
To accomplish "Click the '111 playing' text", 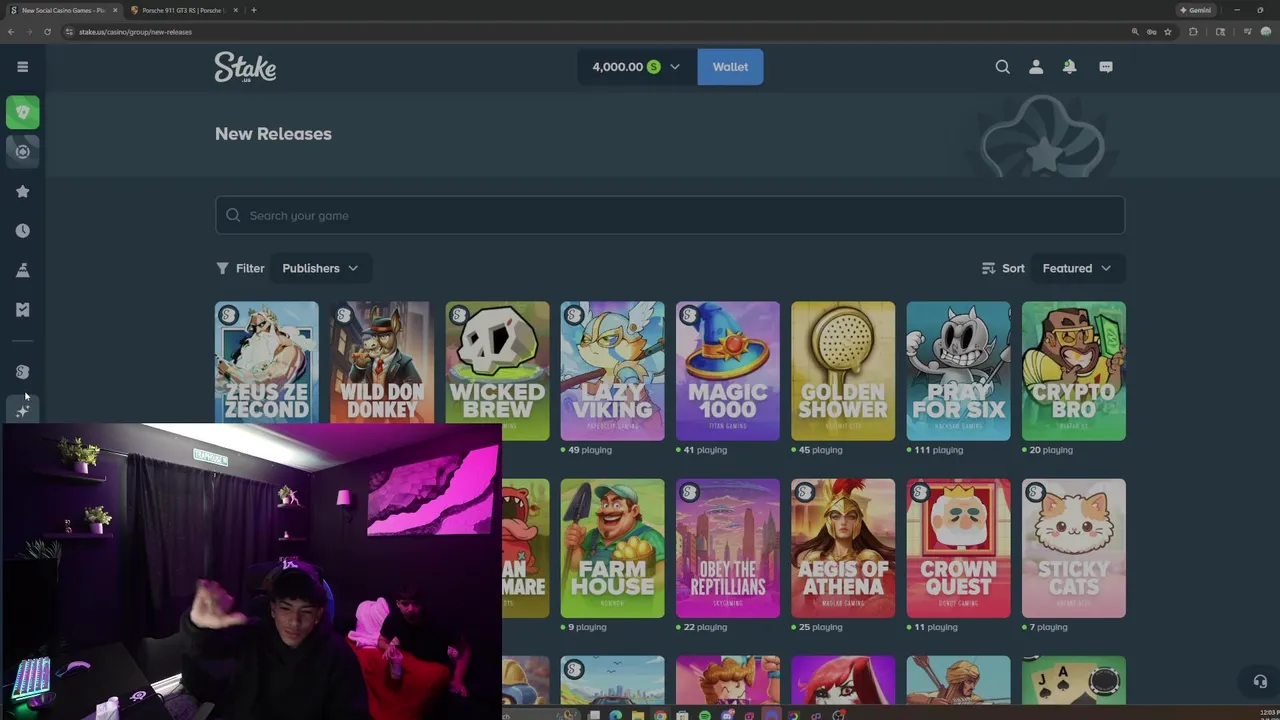I will (x=938, y=450).
